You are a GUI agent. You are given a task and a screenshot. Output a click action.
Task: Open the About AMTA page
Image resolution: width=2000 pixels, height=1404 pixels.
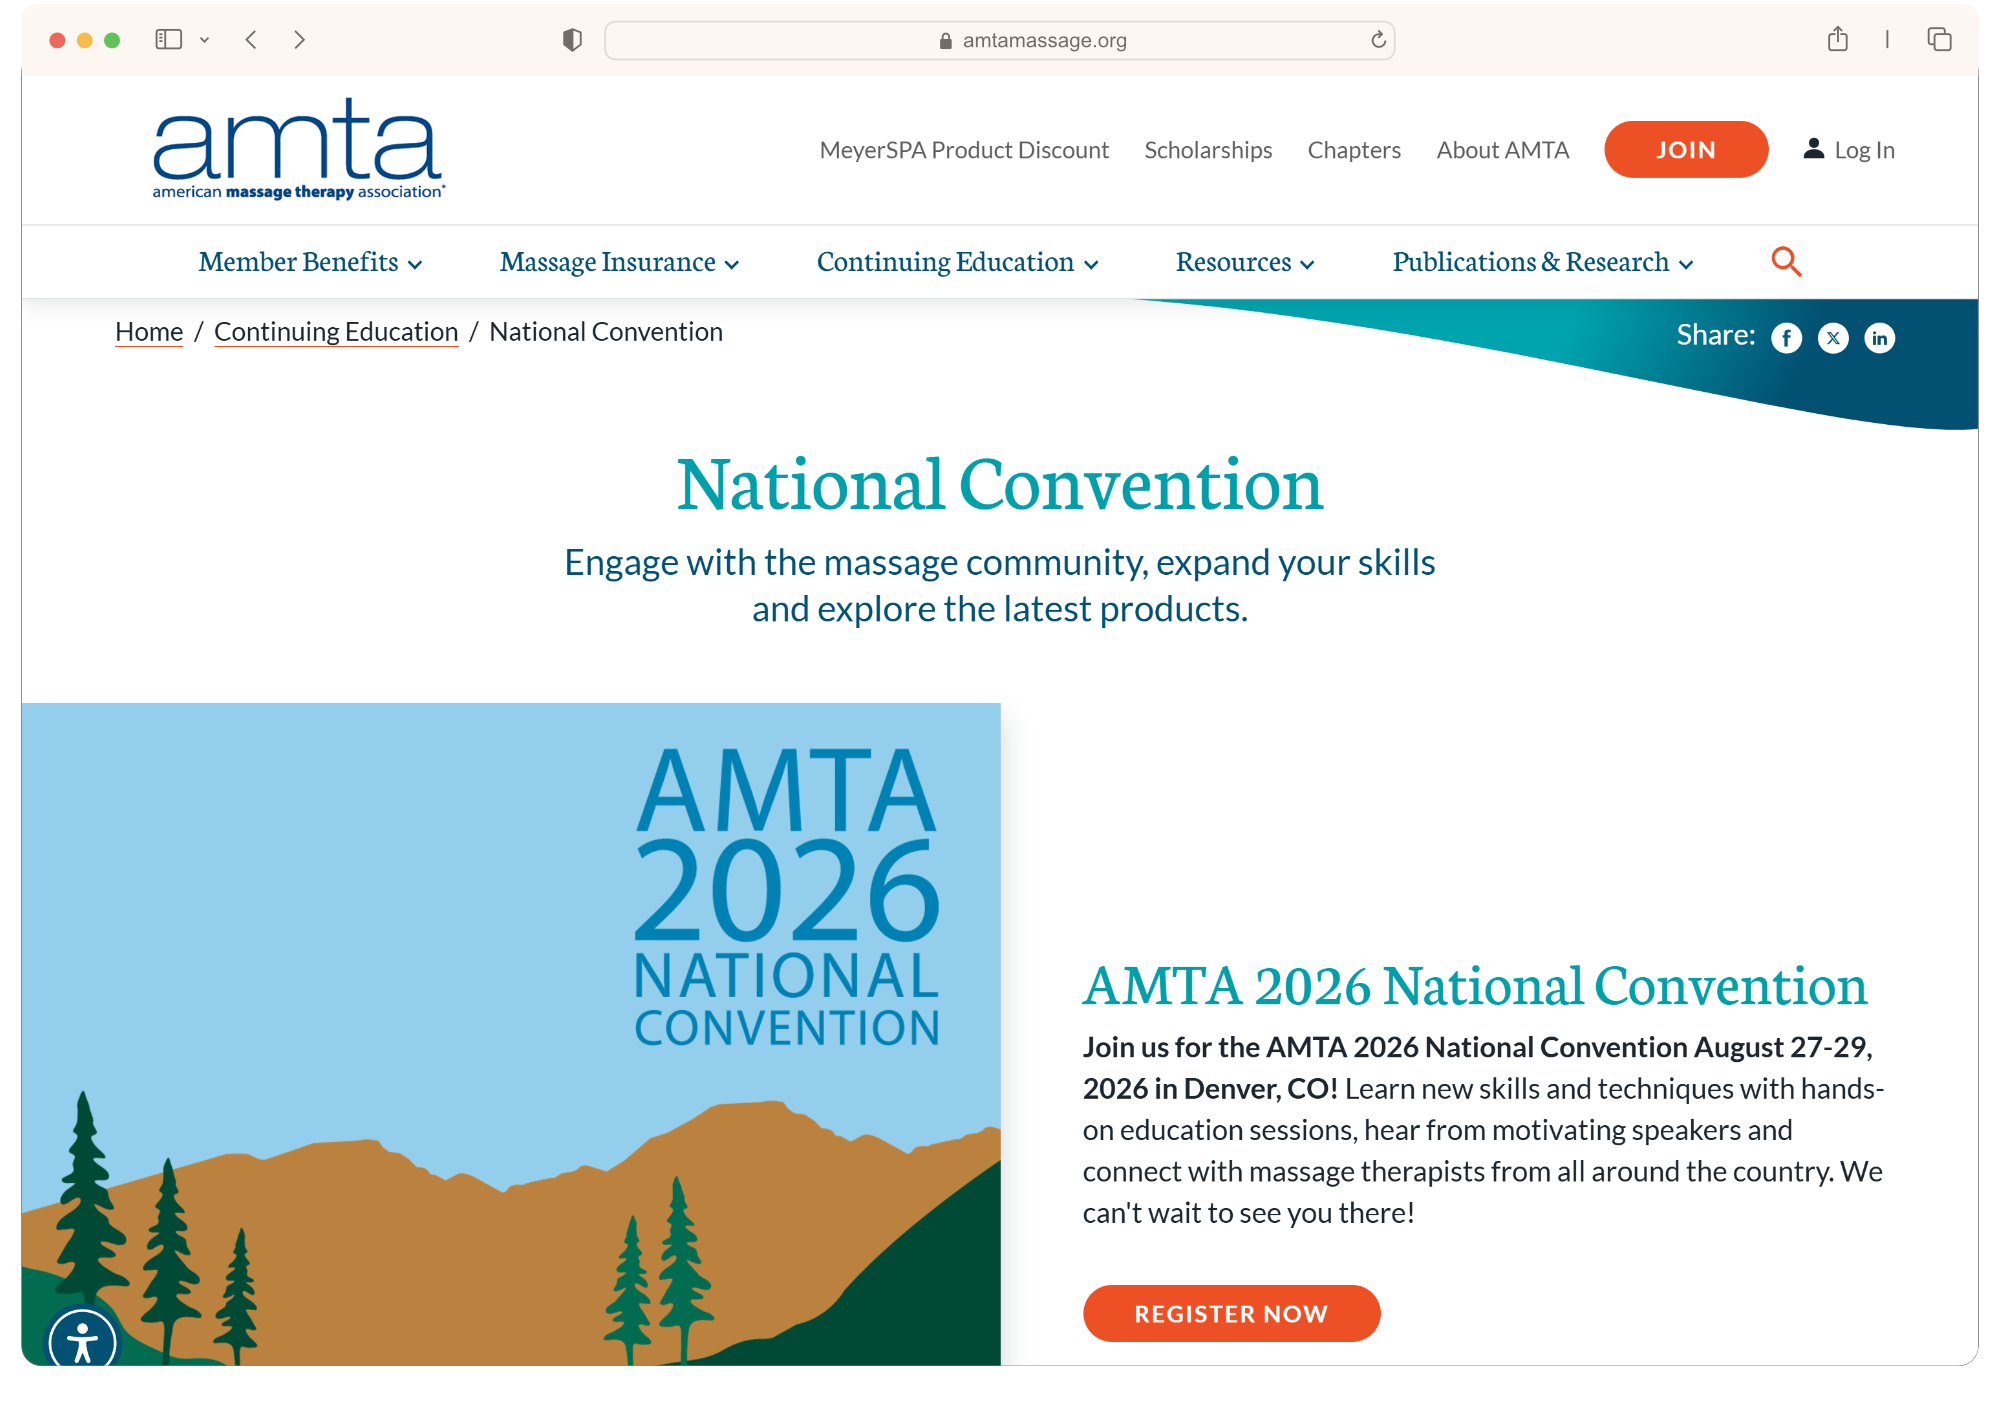1502,150
